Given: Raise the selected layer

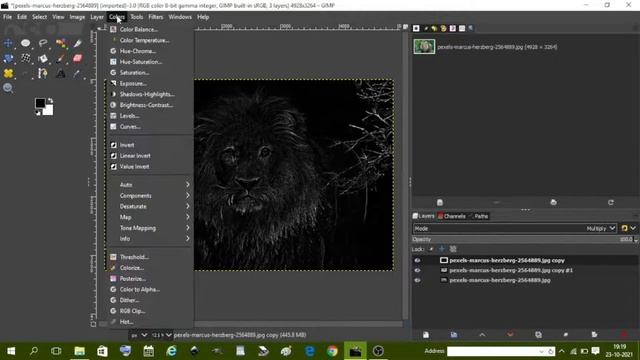Looking at the screenshot, I should tap(482, 335).
